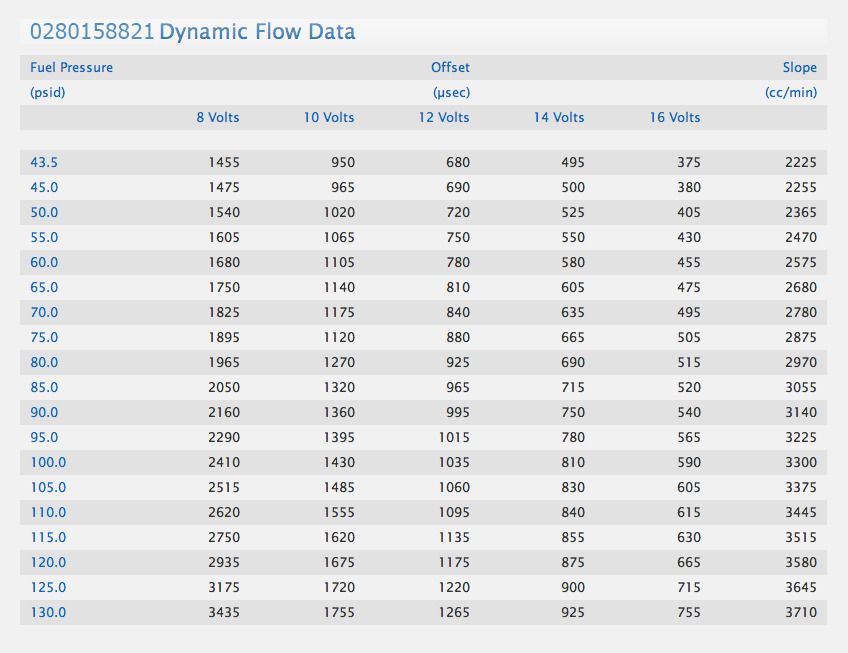Click the '70.0' fuel pressure row label
The height and width of the screenshot is (653, 848).
coord(44,312)
